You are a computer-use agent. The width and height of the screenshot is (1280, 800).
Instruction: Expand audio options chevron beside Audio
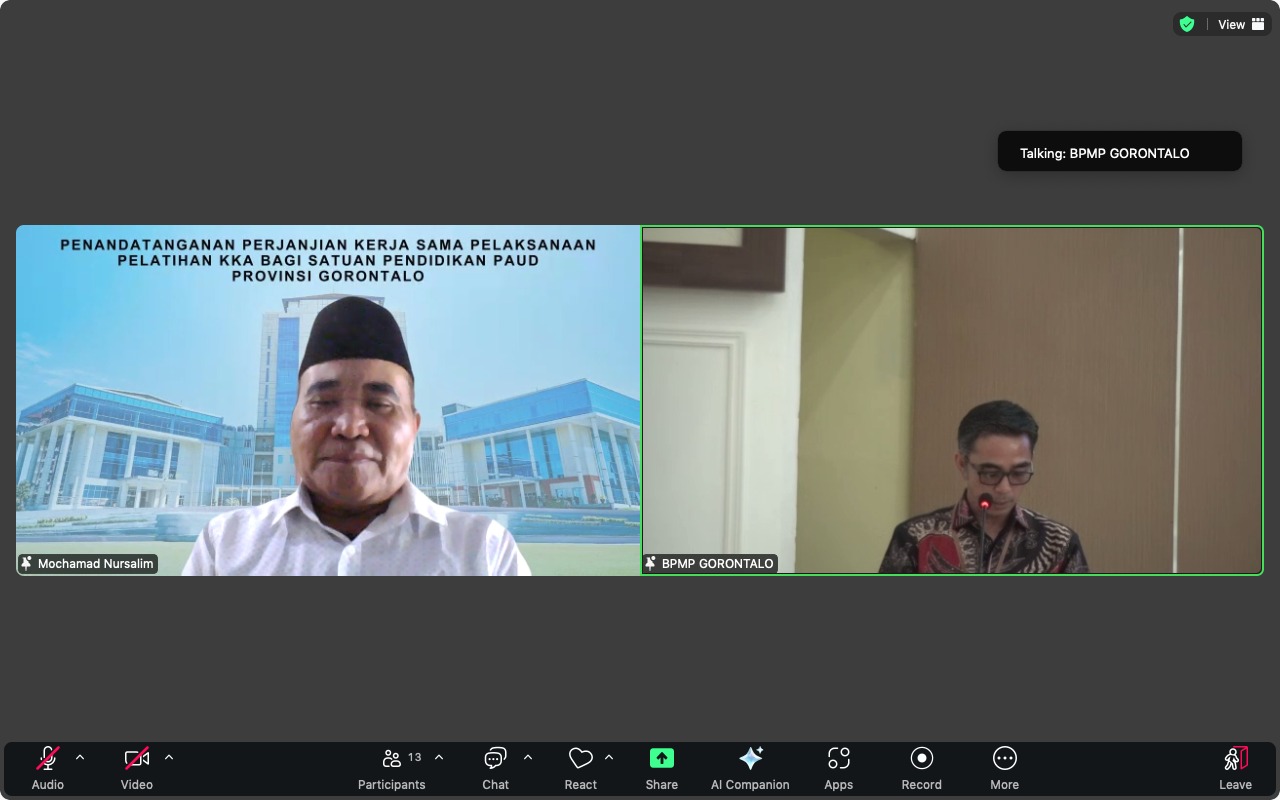pyautogui.click(x=80, y=758)
